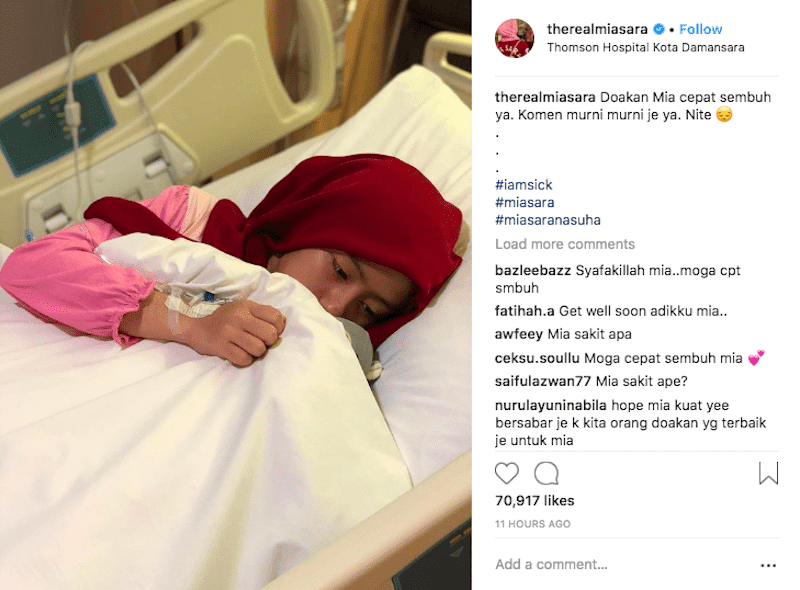Visit bazleebazz commenter profile
The height and width of the screenshot is (590, 800).
(x=533, y=271)
